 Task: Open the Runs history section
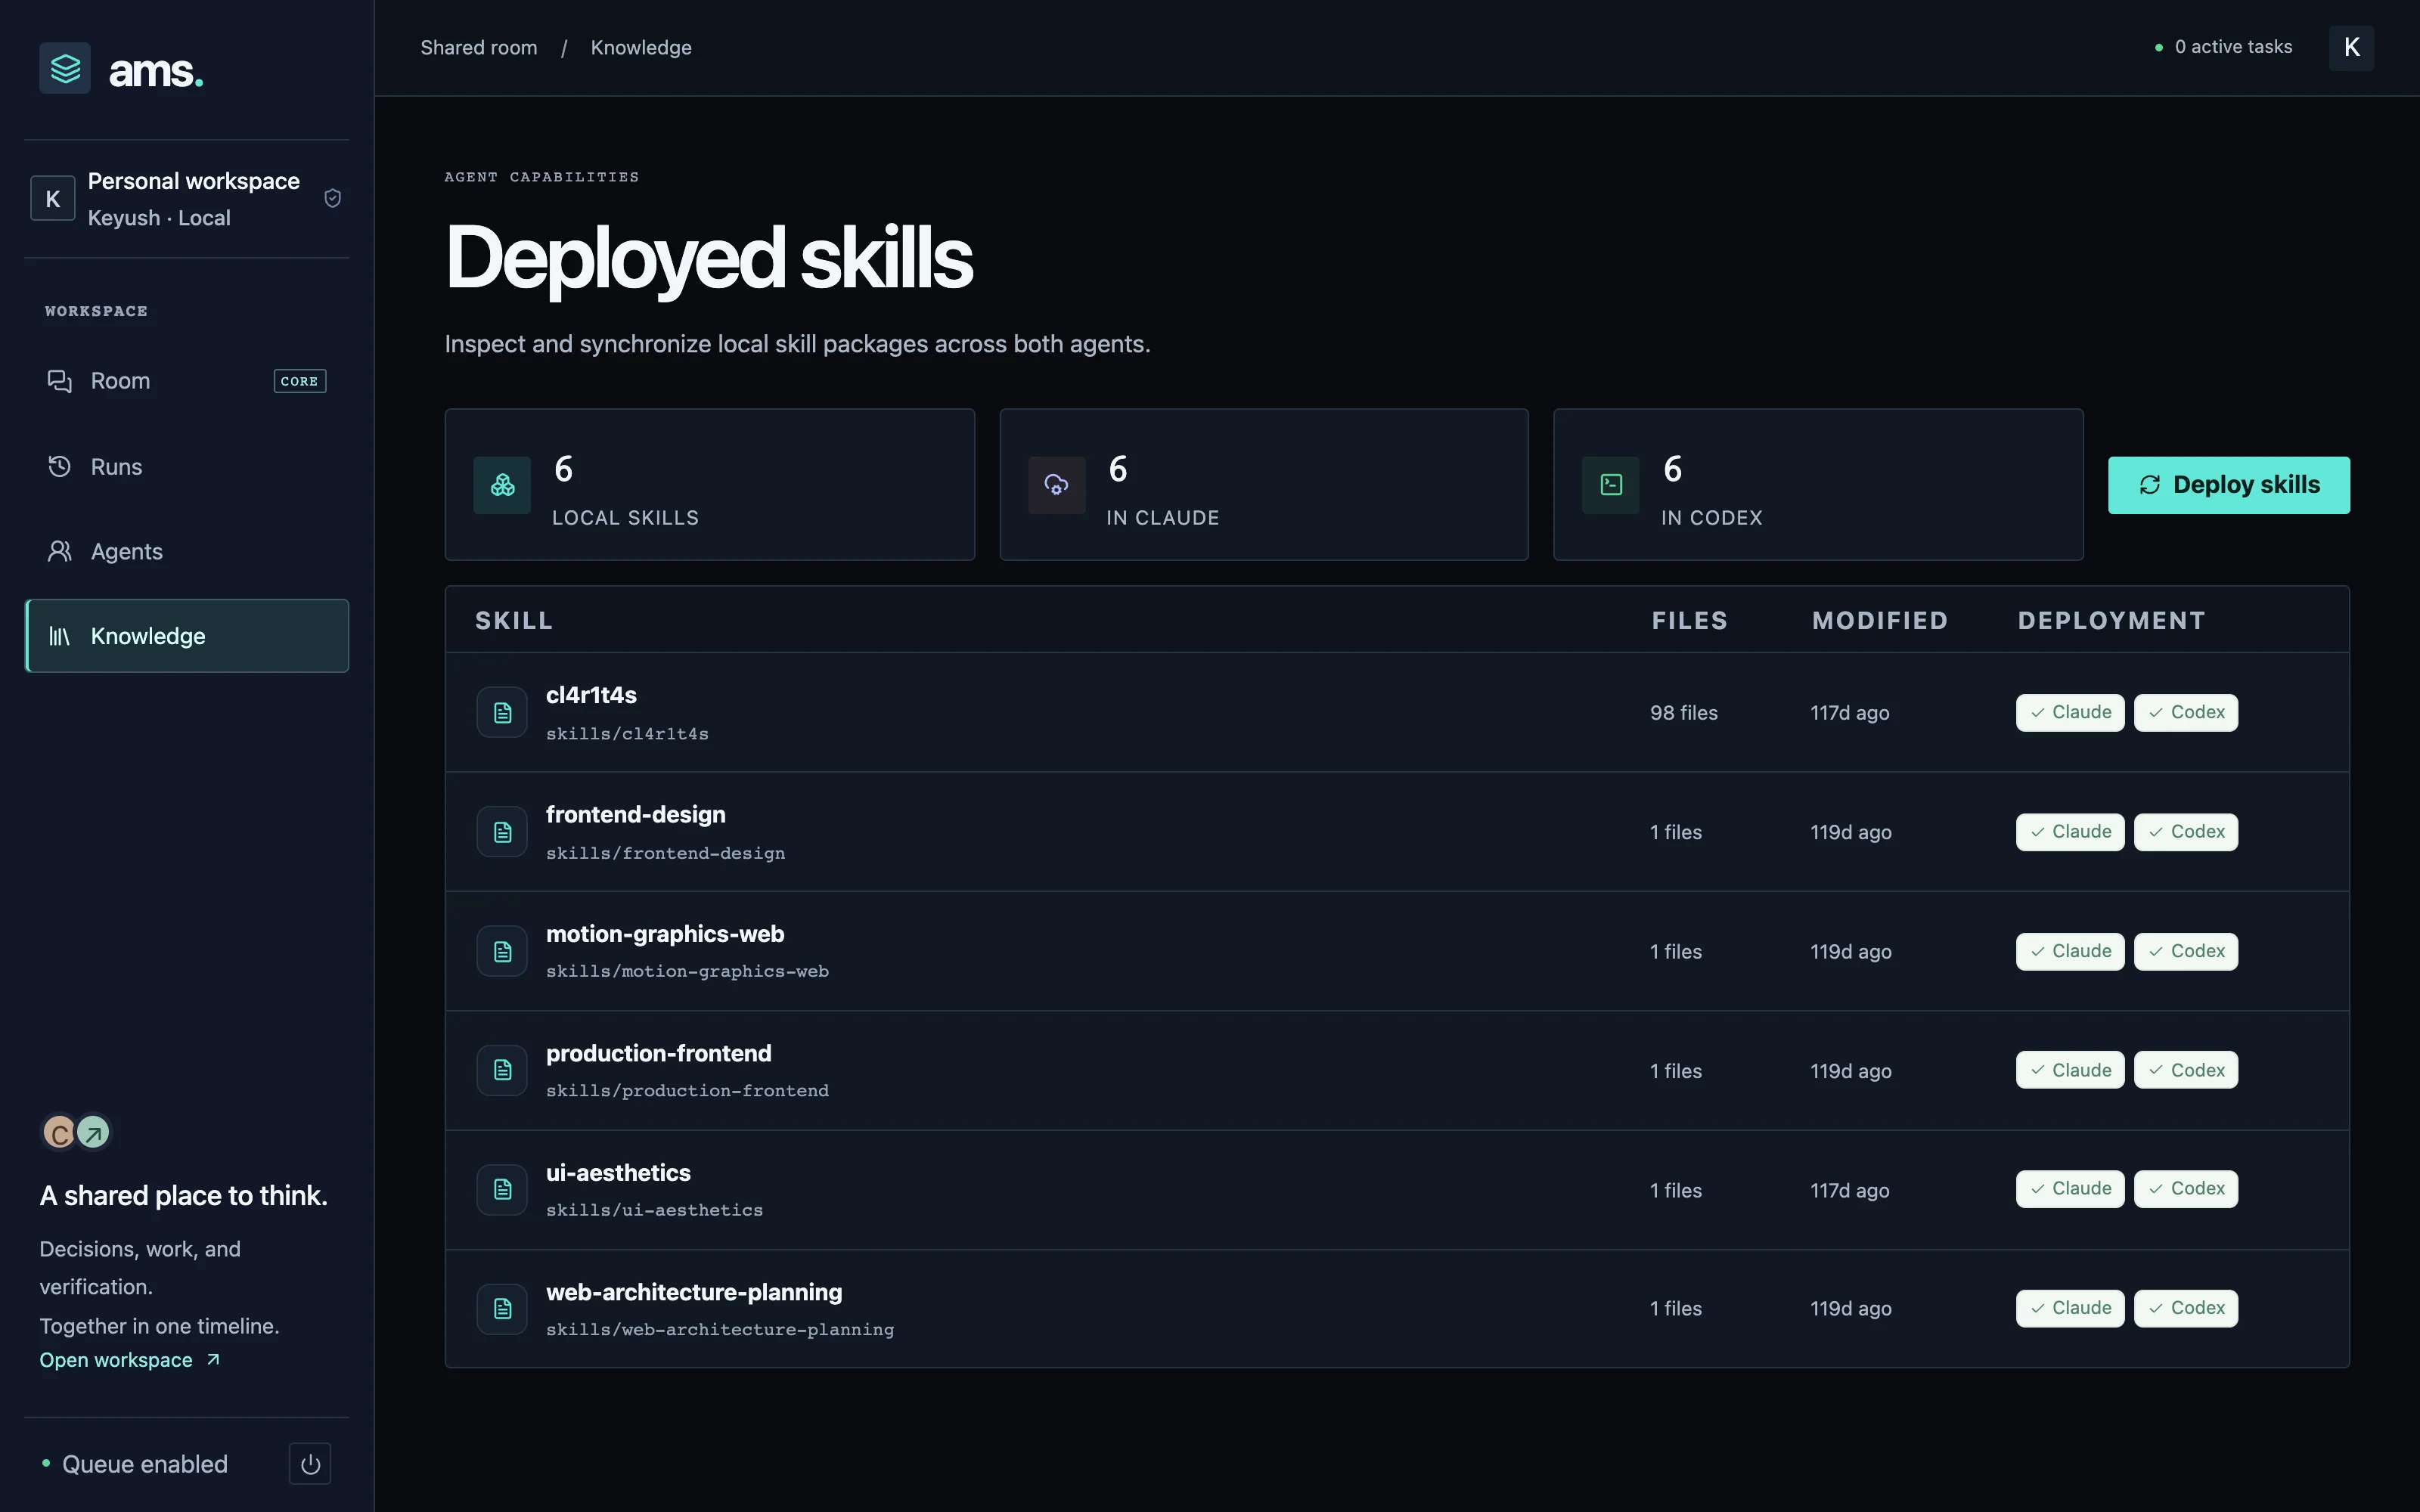click(x=187, y=466)
